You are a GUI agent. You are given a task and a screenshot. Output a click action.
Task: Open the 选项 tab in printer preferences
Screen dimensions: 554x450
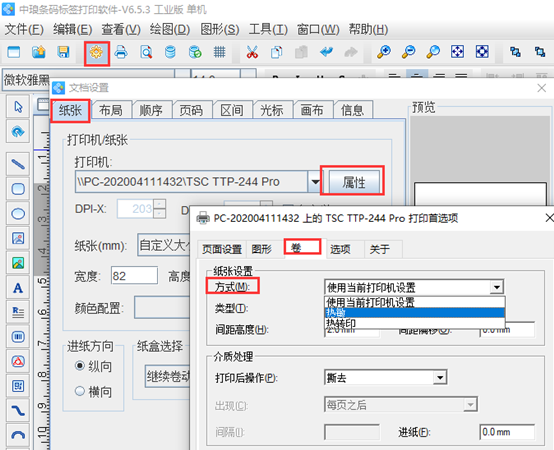[x=340, y=249]
